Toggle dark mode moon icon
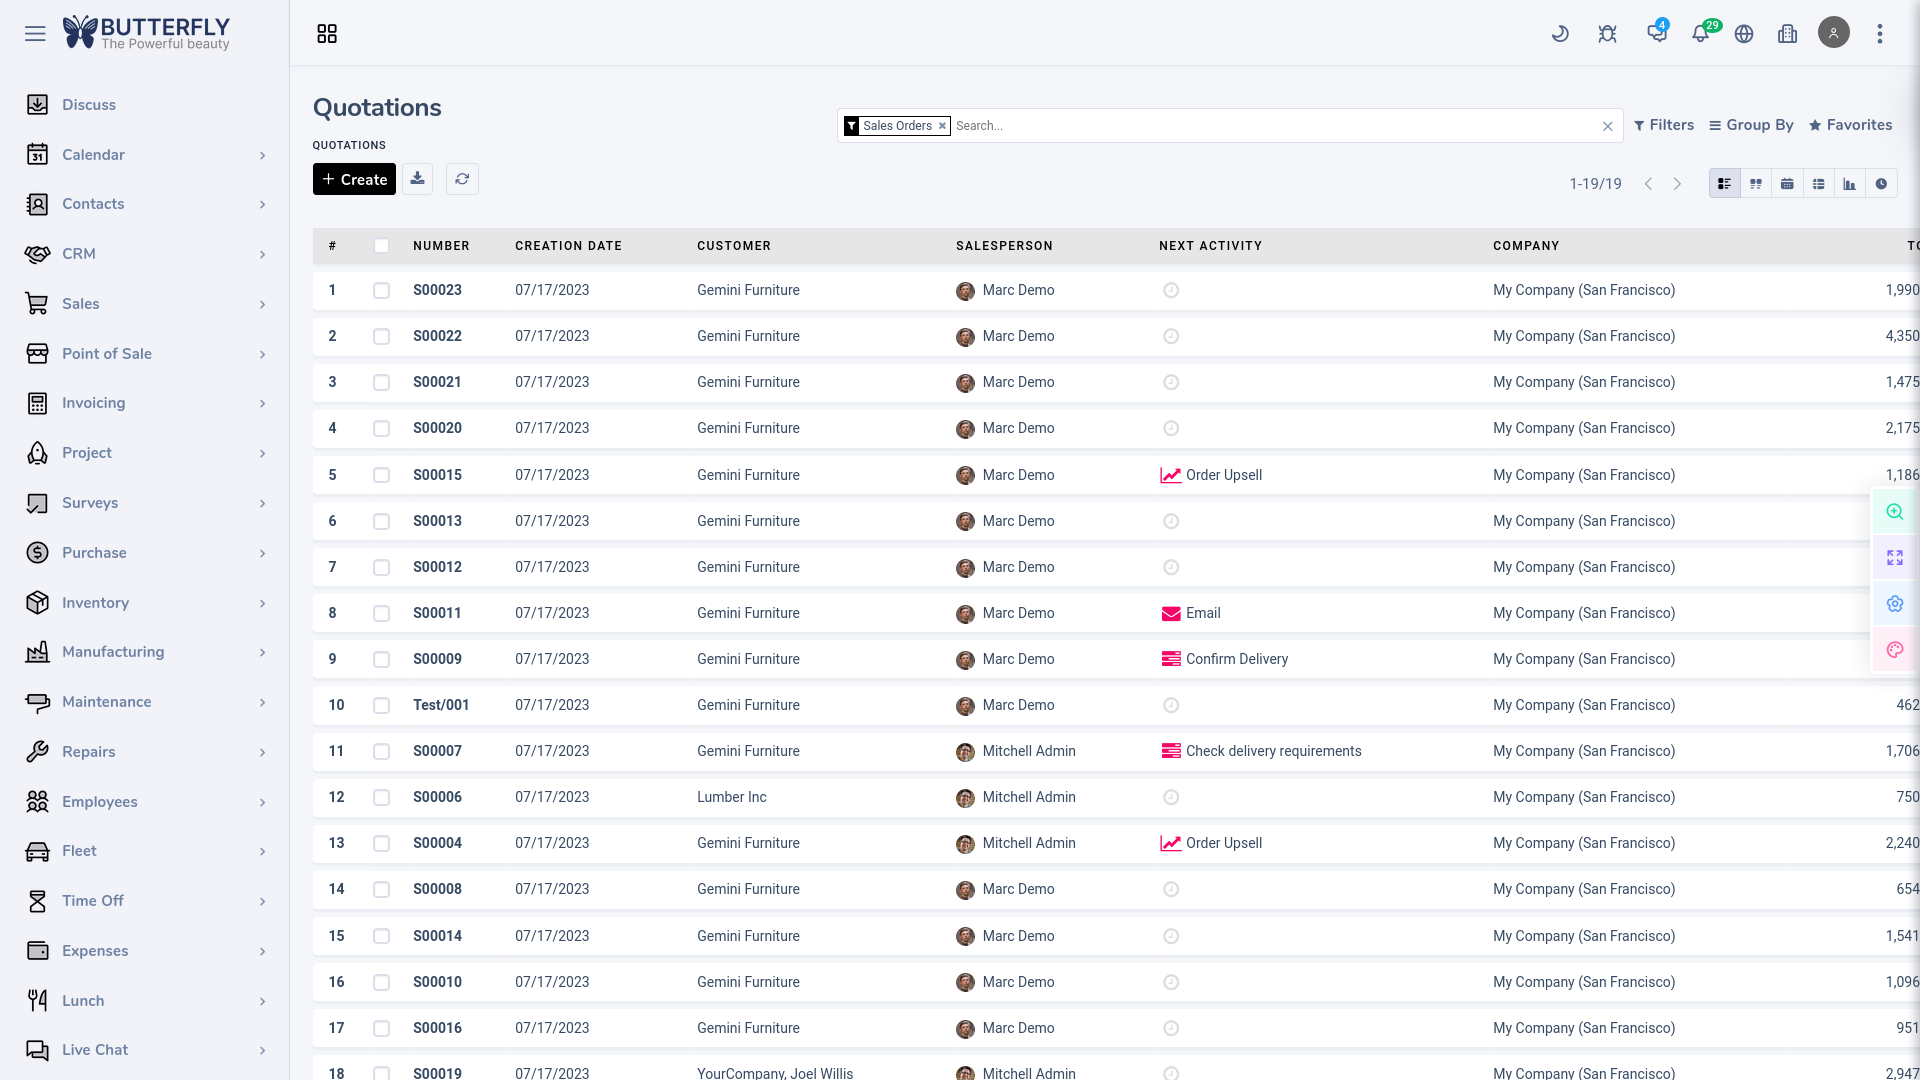This screenshot has width=1920, height=1080. 1560,34
